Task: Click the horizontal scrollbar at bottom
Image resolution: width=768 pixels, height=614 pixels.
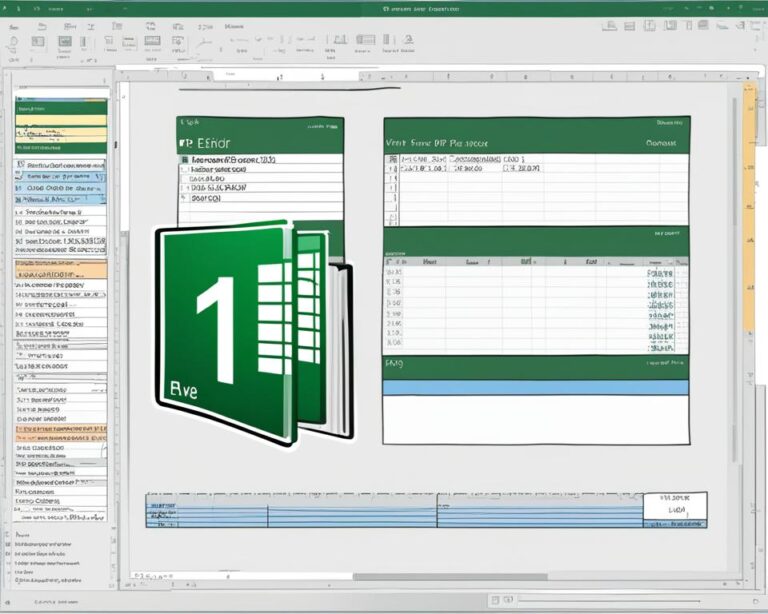Action: (450, 576)
